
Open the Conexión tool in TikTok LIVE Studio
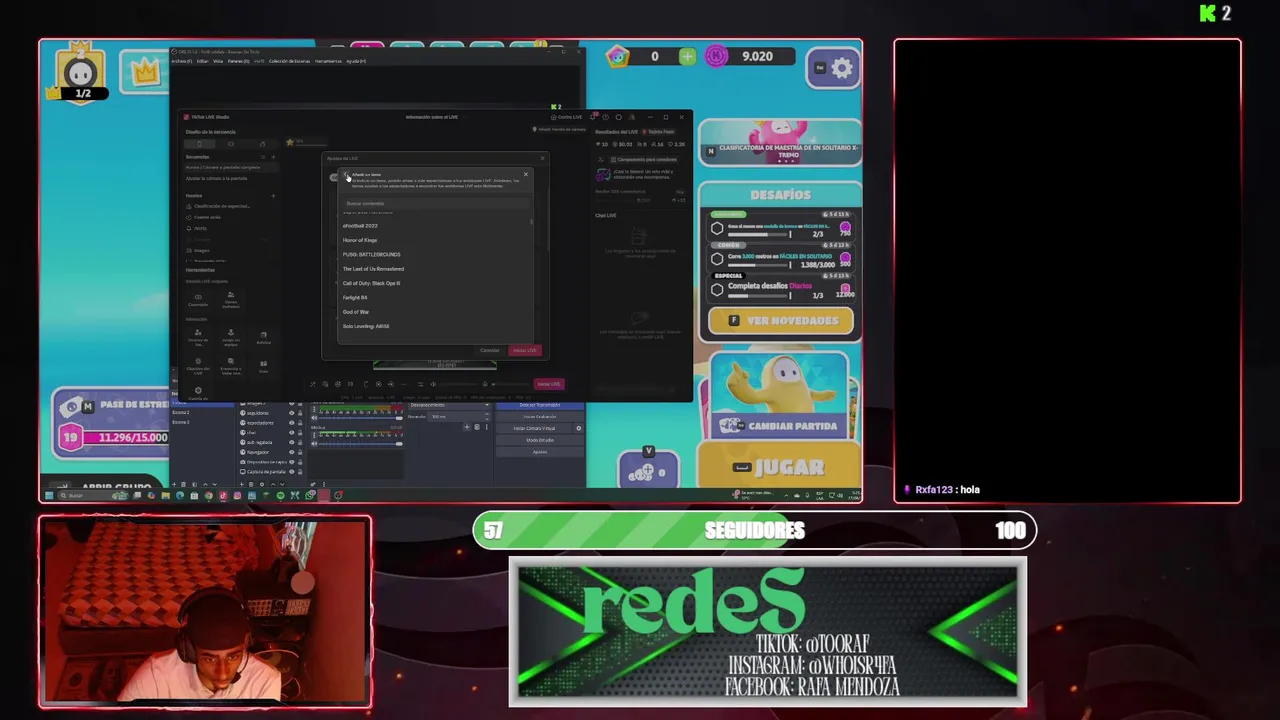pos(198,300)
